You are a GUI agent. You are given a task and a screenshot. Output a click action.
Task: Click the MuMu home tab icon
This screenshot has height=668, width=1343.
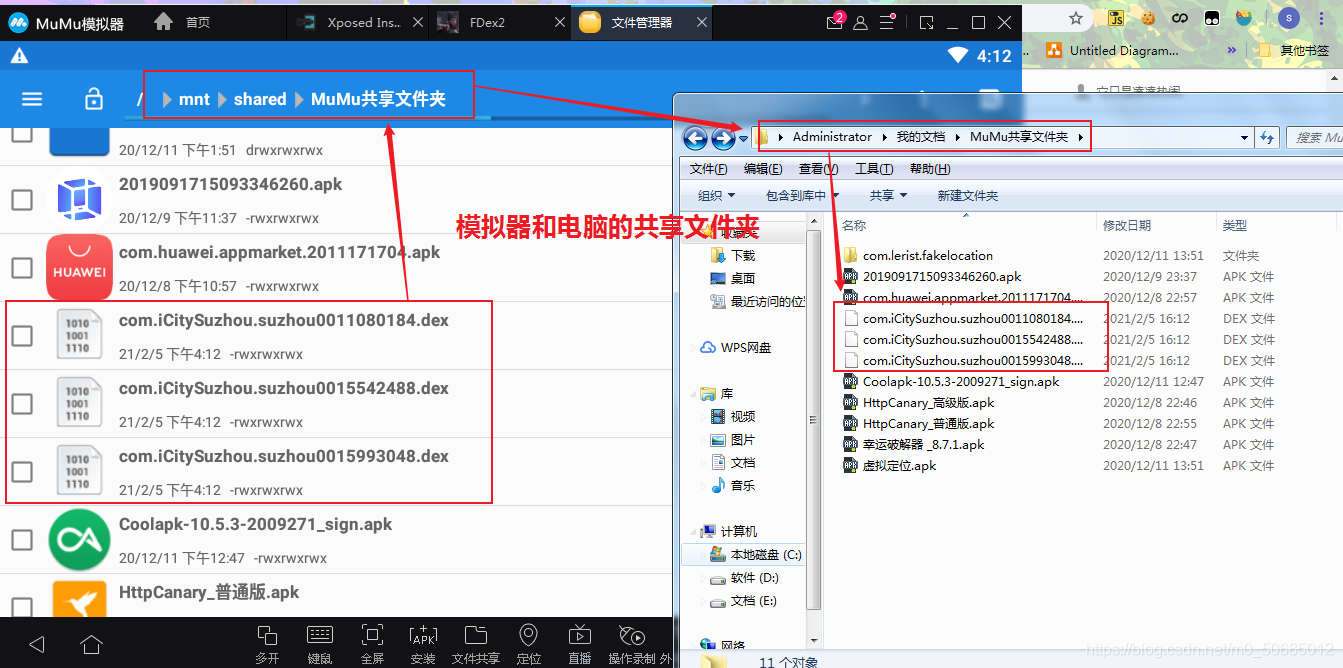tap(164, 22)
